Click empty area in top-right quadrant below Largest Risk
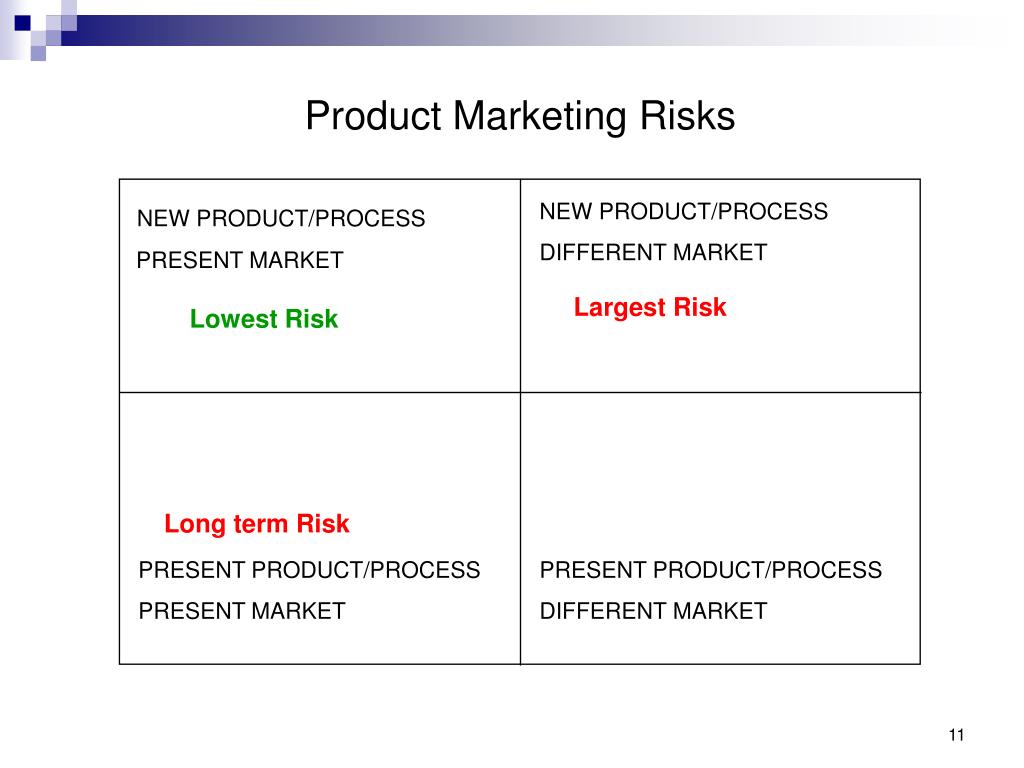The image size is (1024, 768). click(720, 356)
